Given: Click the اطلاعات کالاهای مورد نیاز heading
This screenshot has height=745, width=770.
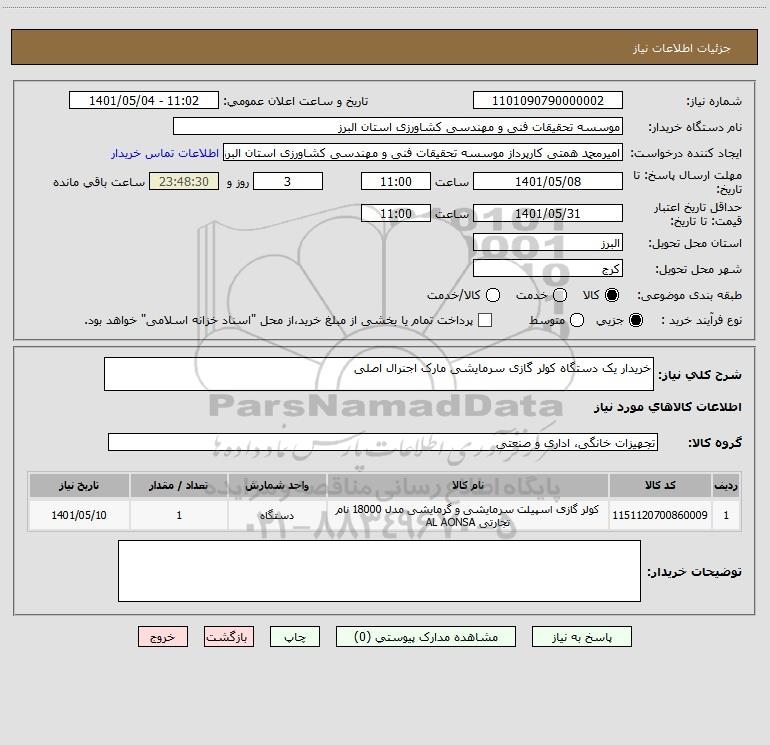Looking at the screenshot, I should (x=667, y=407).
